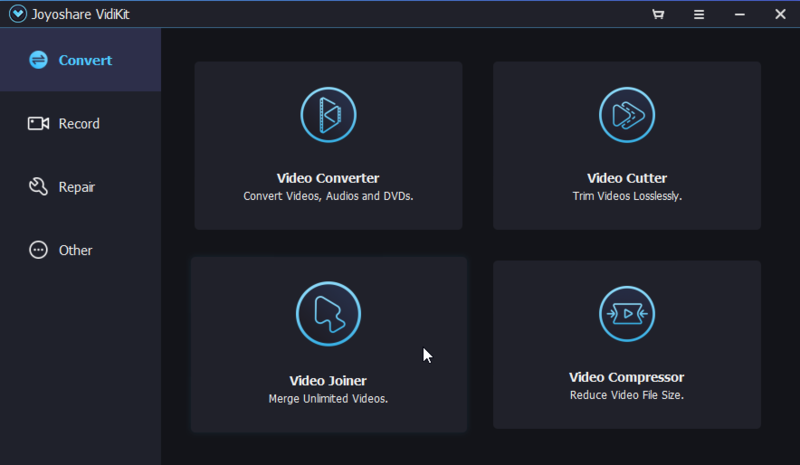
Task: Open the Video Cutter tool icon
Action: pyautogui.click(x=627, y=115)
